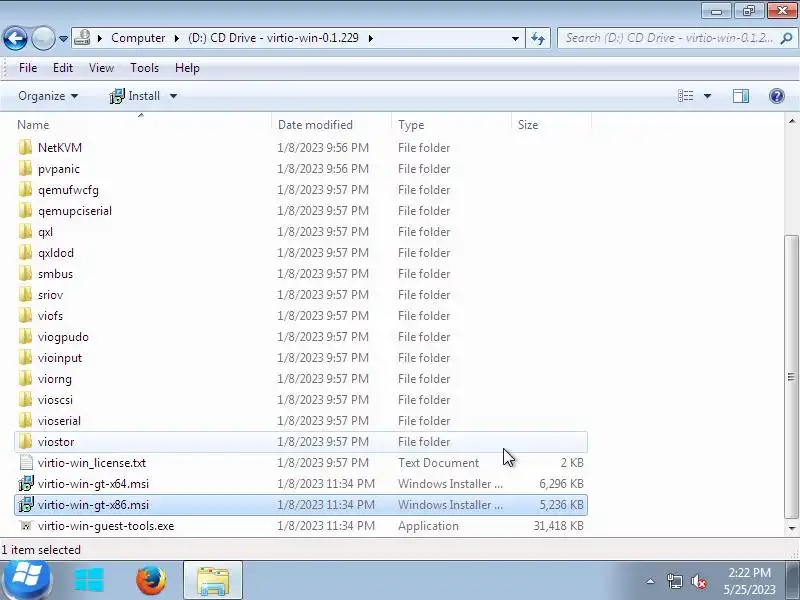Open the Install button dropdown arrow
The image size is (800, 600).
(173, 96)
